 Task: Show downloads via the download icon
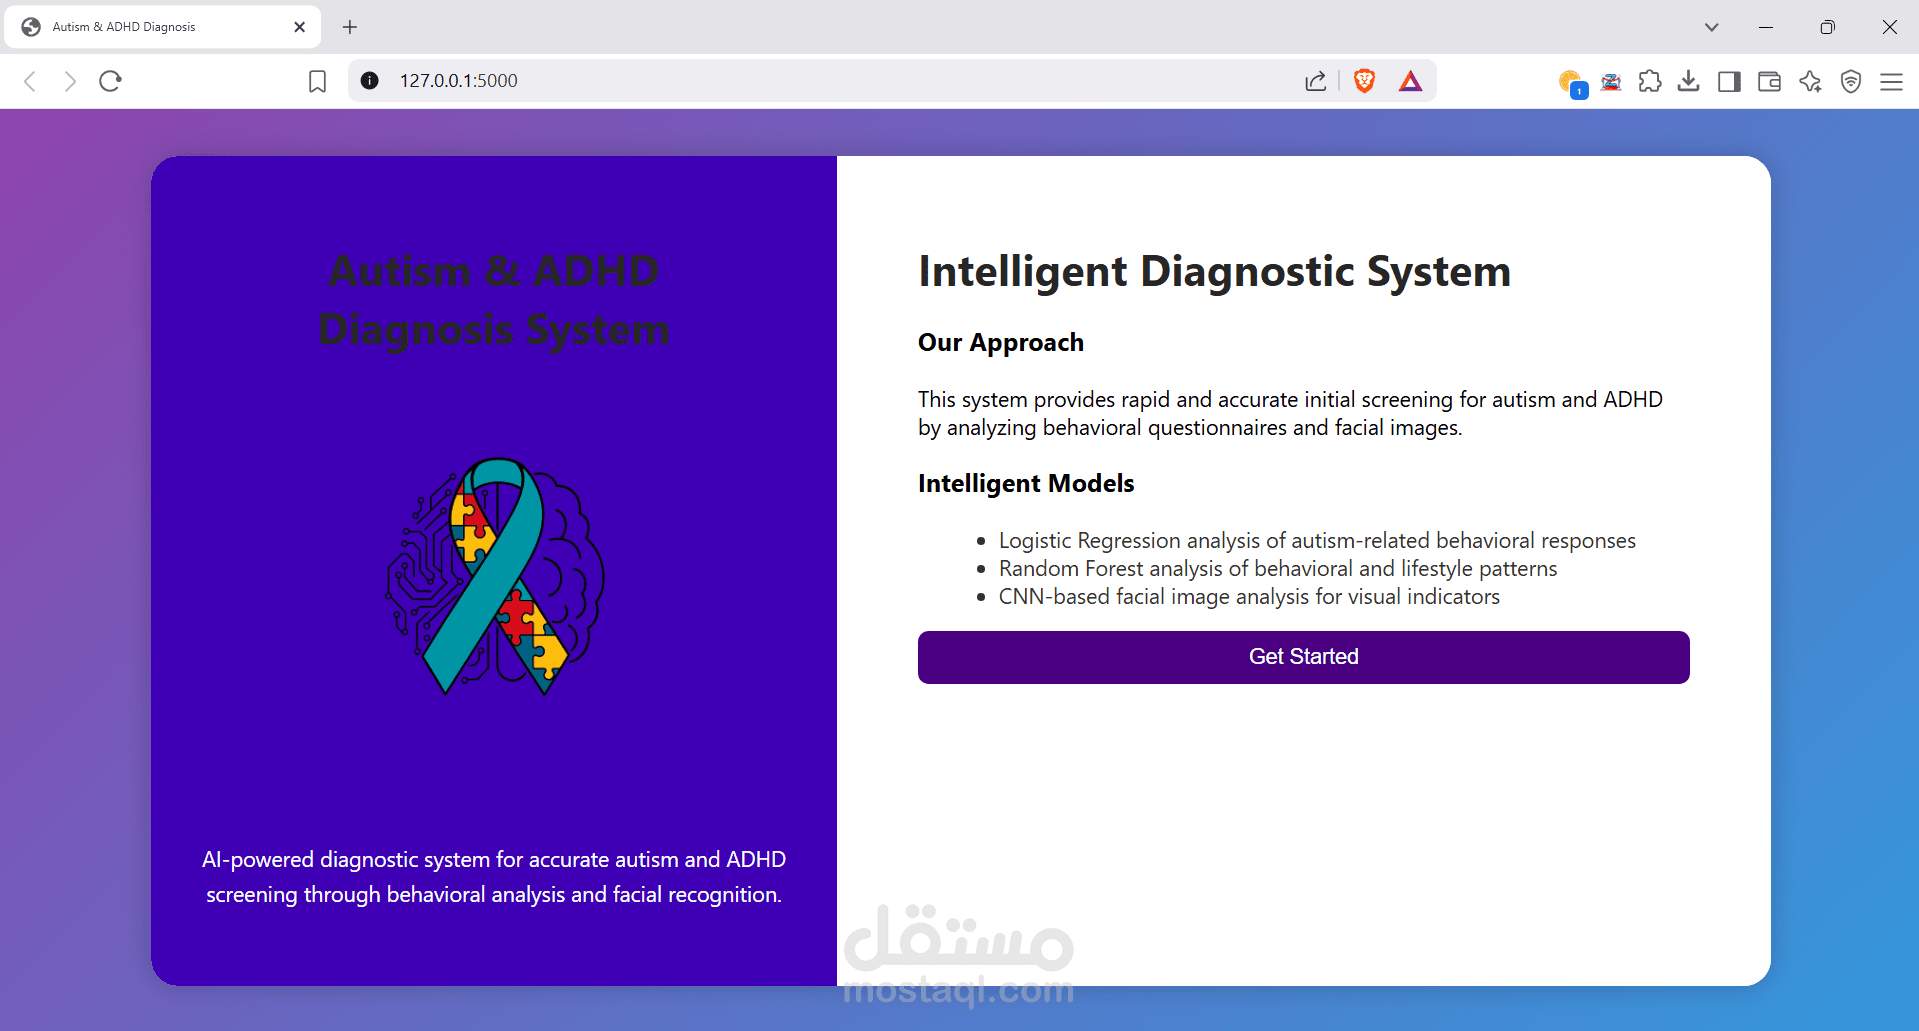pos(1689,81)
